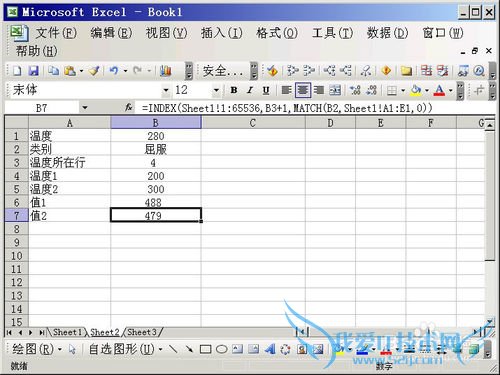Click the Format Painter brush icon
500x375 pixels.
click(95, 71)
